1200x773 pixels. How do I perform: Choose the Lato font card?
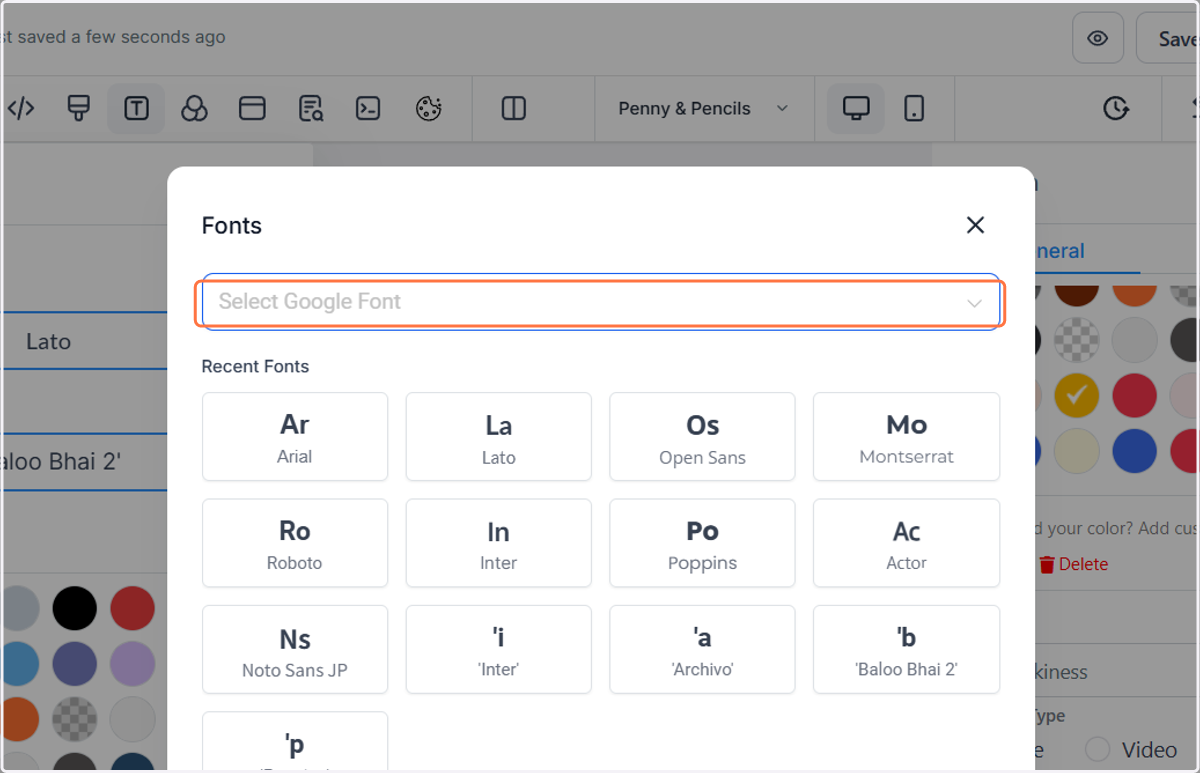pyautogui.click(x=498, y=437)
